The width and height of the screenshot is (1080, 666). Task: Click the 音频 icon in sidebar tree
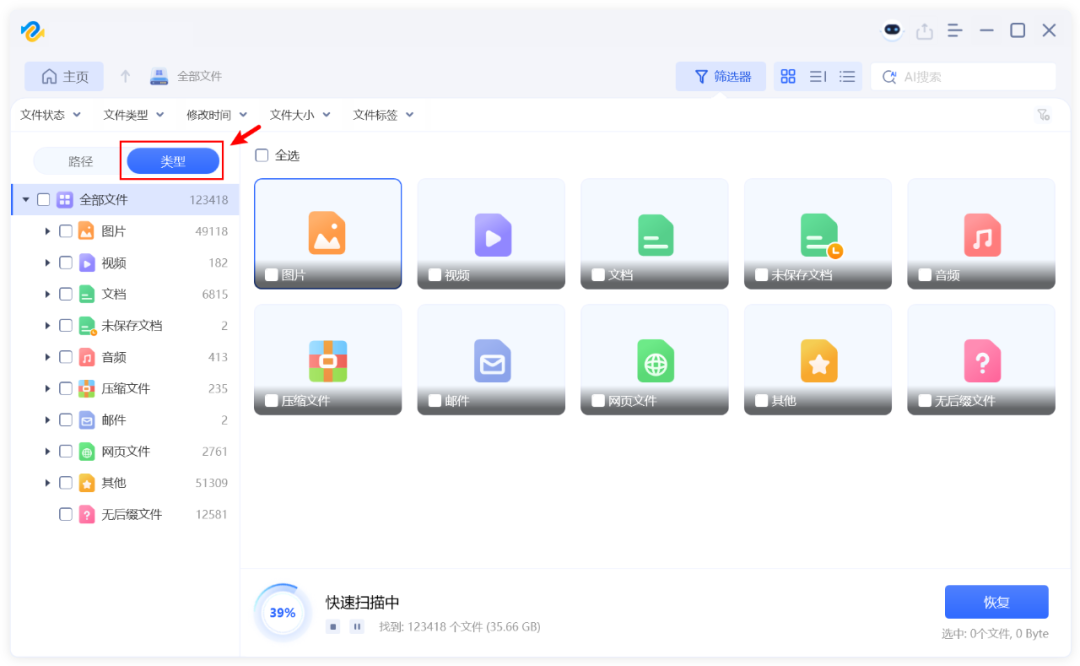click(x=86, y=357)
